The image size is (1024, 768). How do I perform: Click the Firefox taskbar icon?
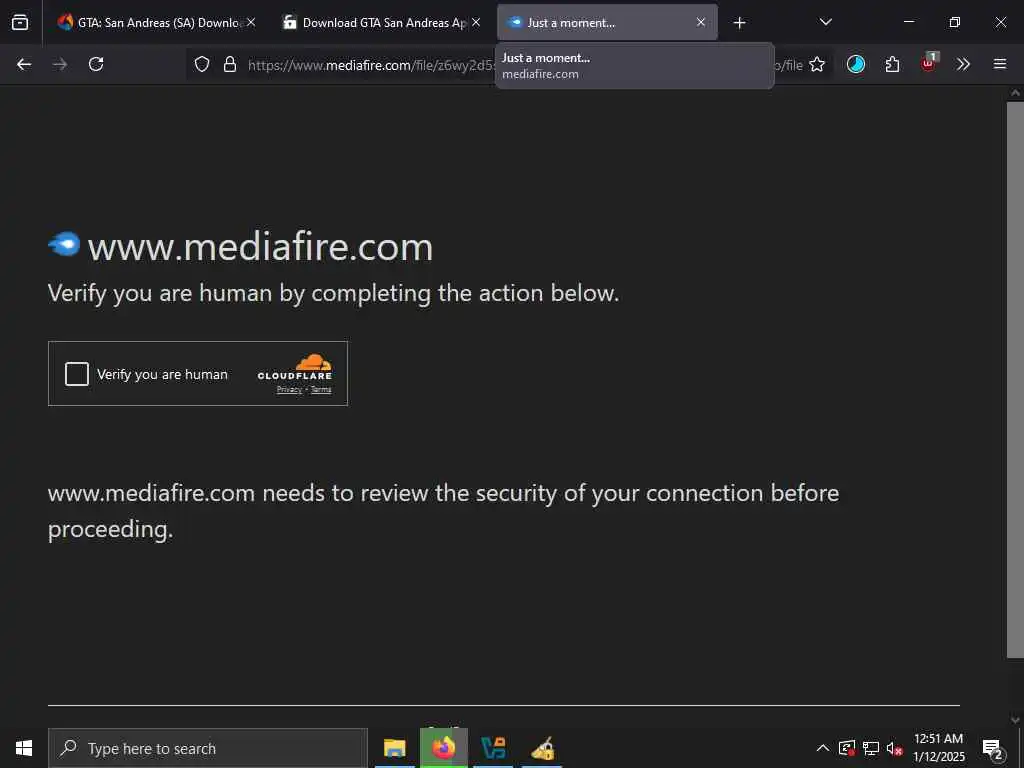[x=443, y=748]
